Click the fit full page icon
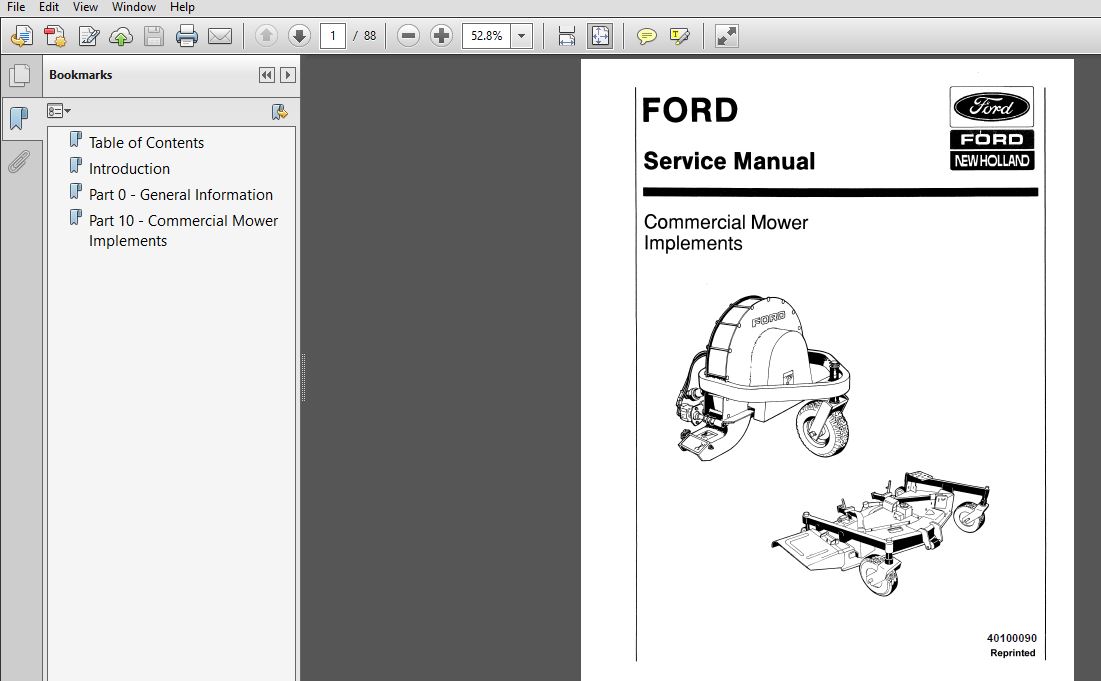The image size is (1101, 681). (600, 36)
